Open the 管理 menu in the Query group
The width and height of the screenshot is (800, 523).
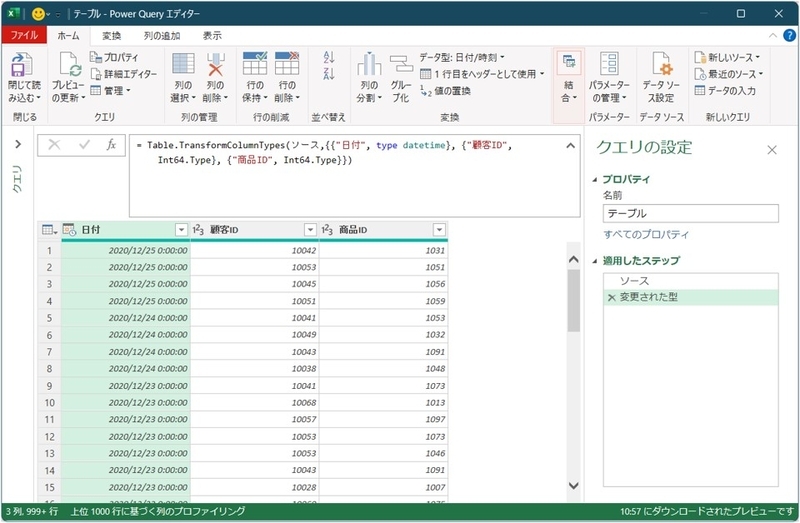(x=110, y=90)
